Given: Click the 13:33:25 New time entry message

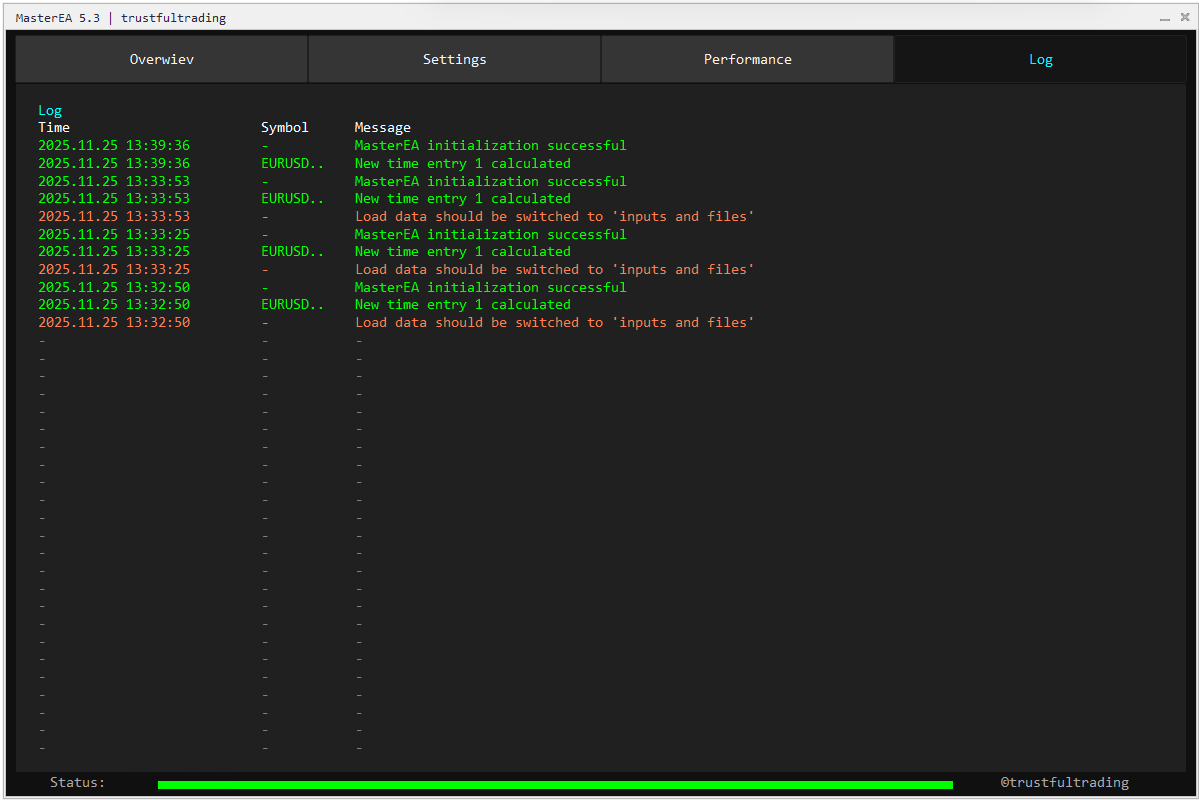Looking at the screenshot, I should 462,251.
